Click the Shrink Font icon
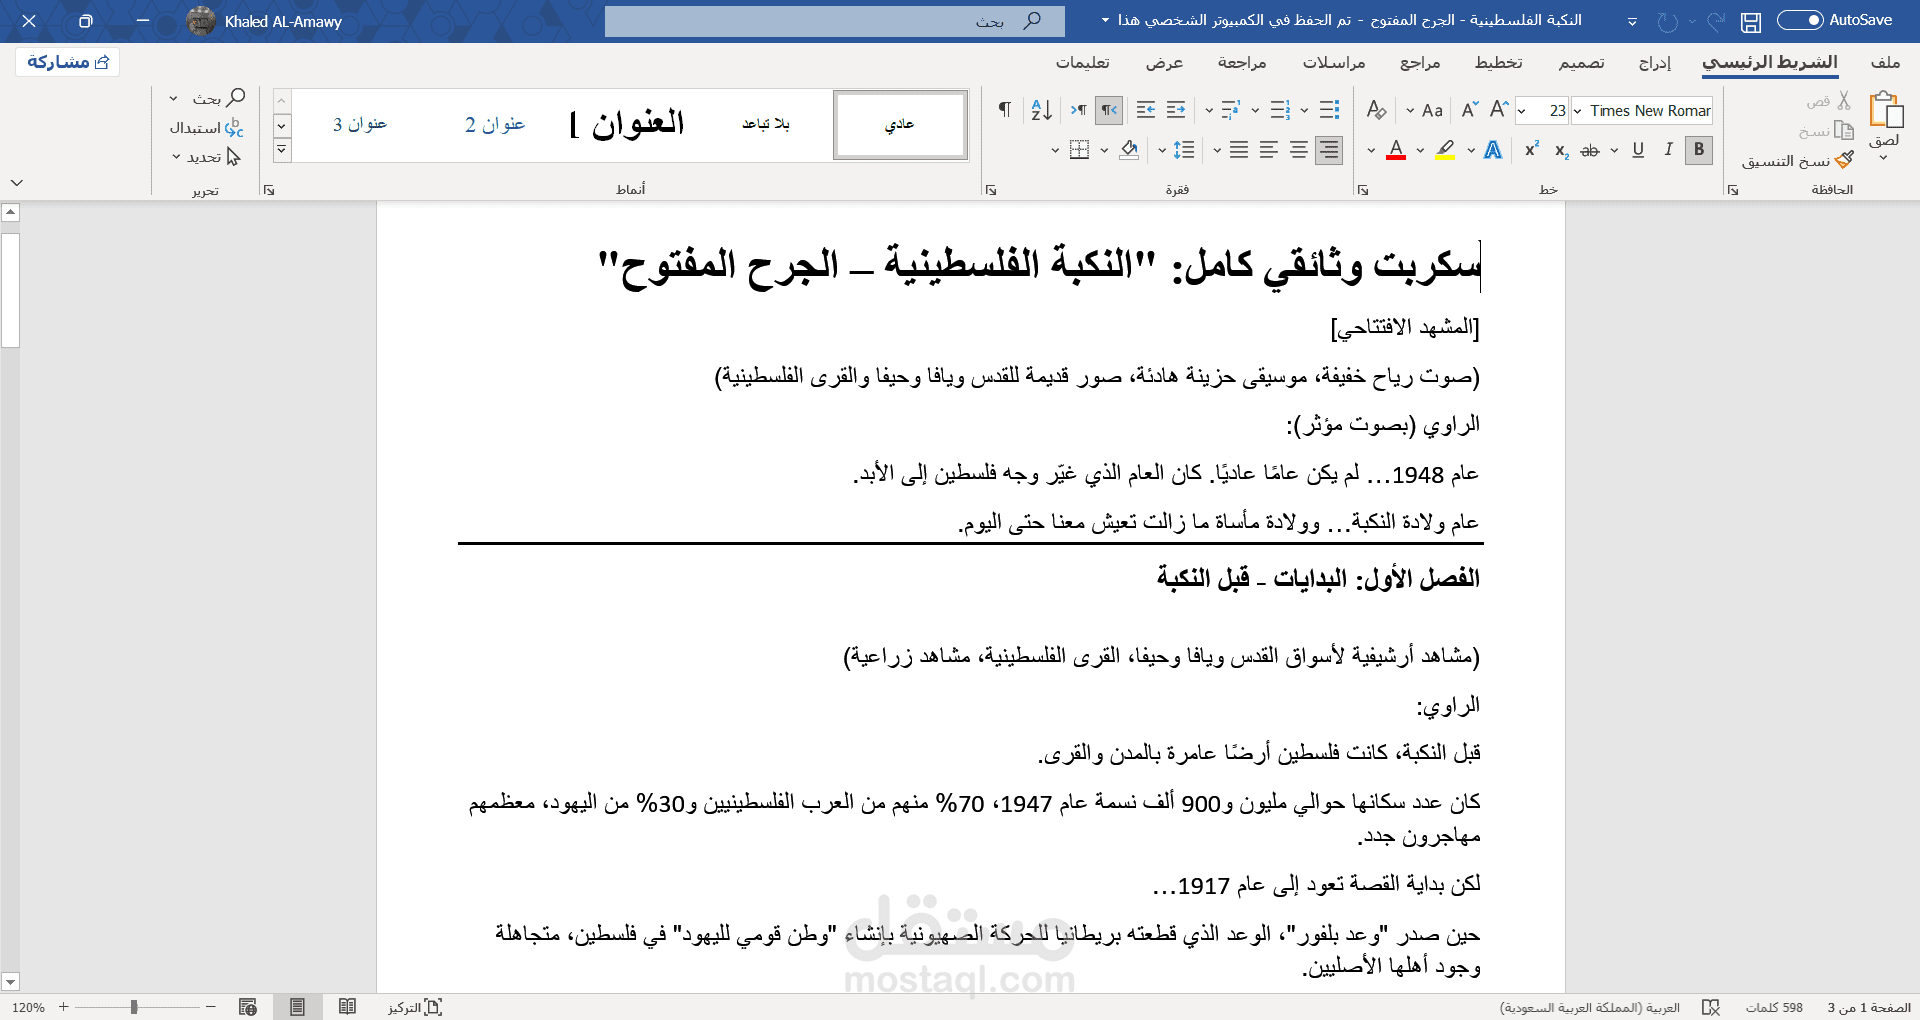Screen dimensions: 1920x1020 1469,110
